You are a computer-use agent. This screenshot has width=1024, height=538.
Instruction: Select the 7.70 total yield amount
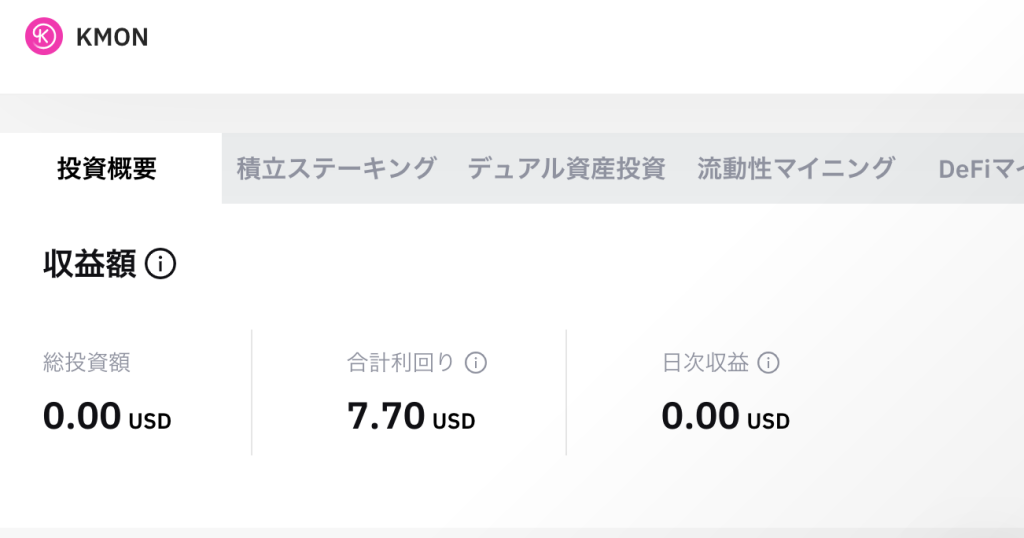click(386, 415)
